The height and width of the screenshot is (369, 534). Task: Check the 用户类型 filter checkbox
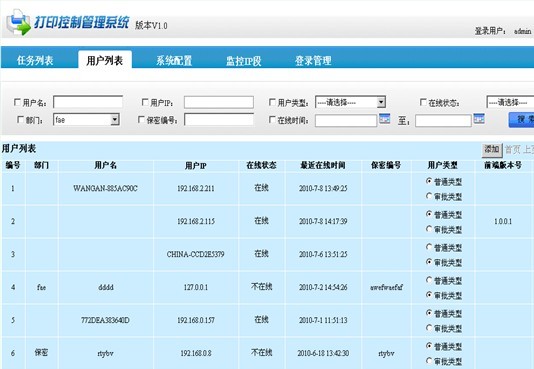pos(272,102)
